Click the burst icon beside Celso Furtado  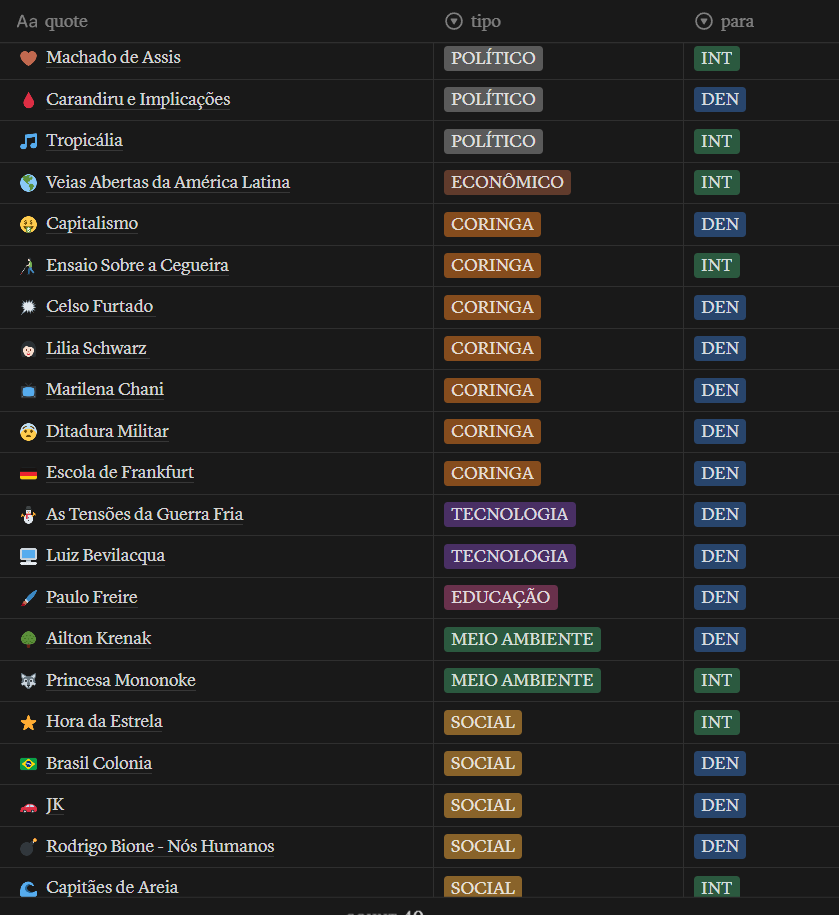(x=28, y=307)
